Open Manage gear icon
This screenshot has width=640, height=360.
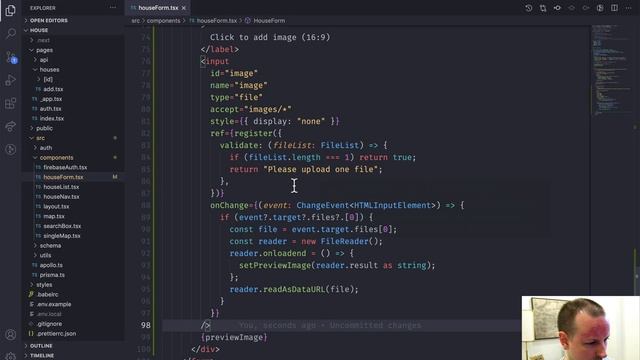click(11, 356)
